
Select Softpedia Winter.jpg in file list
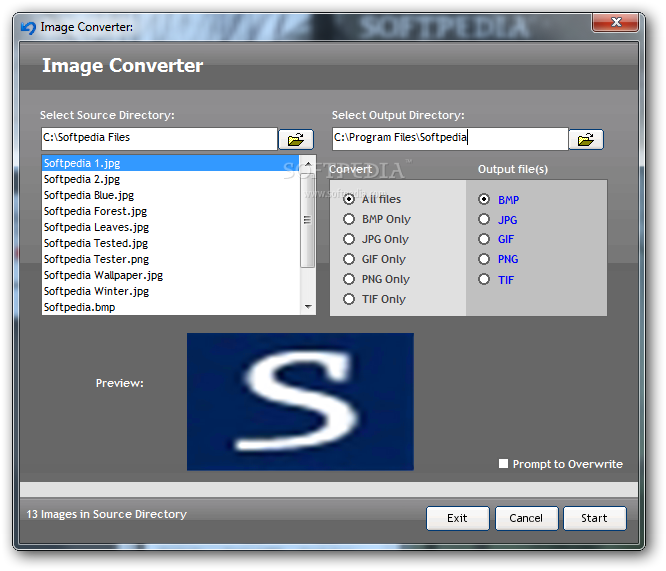171,291
